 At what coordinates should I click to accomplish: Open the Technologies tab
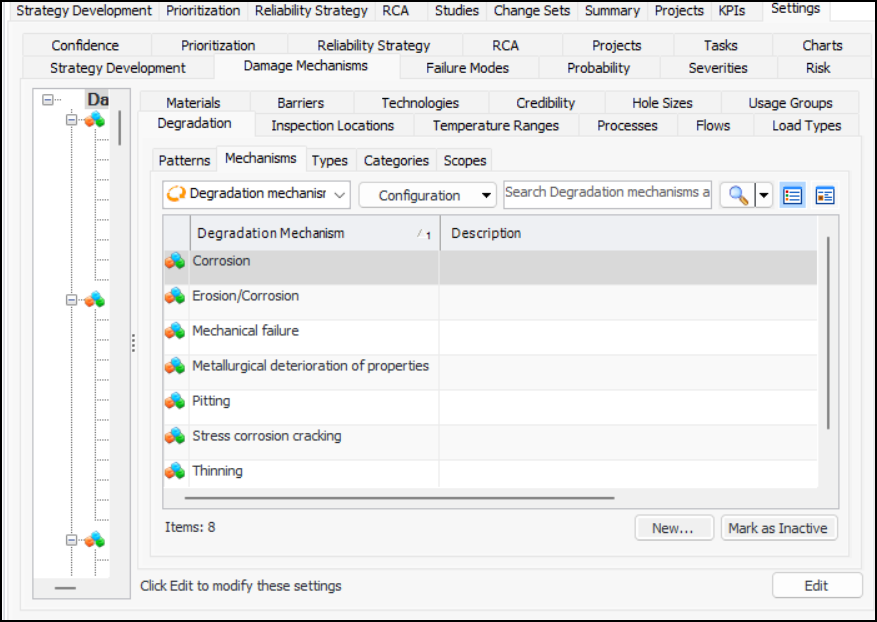click(421, 103)
